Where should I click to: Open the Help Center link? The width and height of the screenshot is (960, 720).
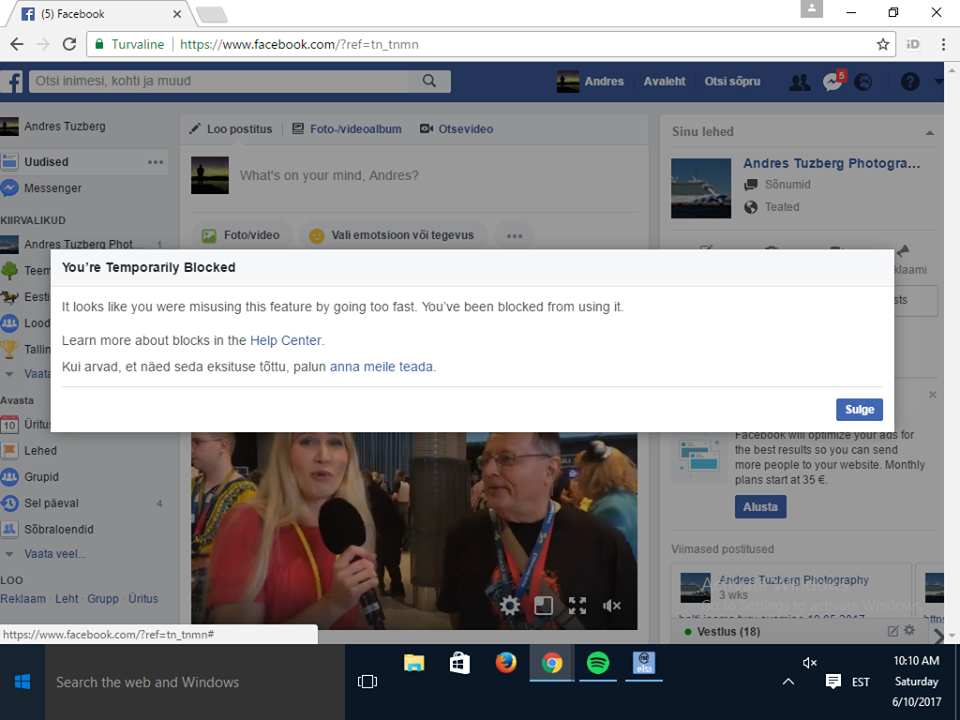tap(286, 340)
